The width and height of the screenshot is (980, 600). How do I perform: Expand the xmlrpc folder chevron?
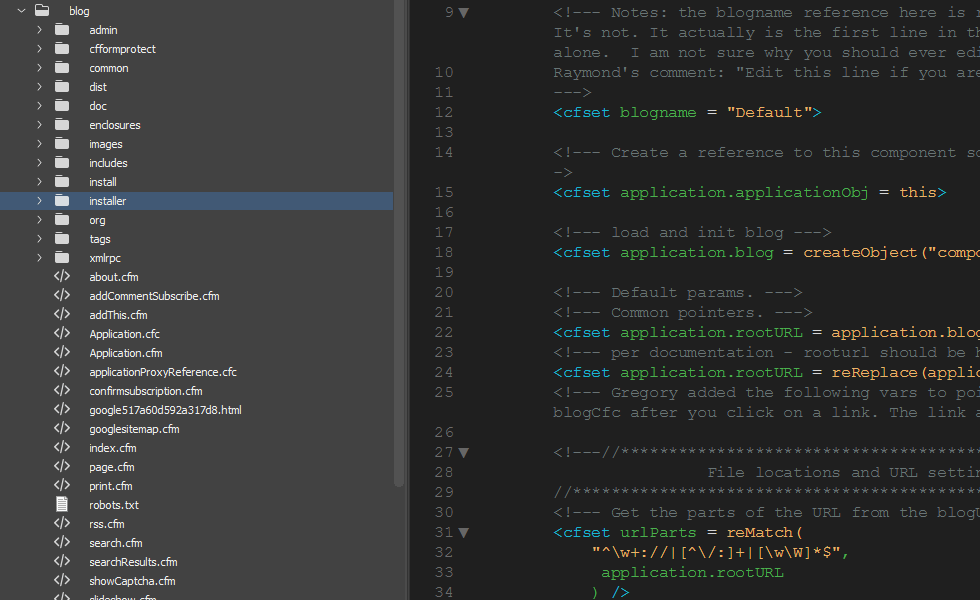(x=39, y=258)
